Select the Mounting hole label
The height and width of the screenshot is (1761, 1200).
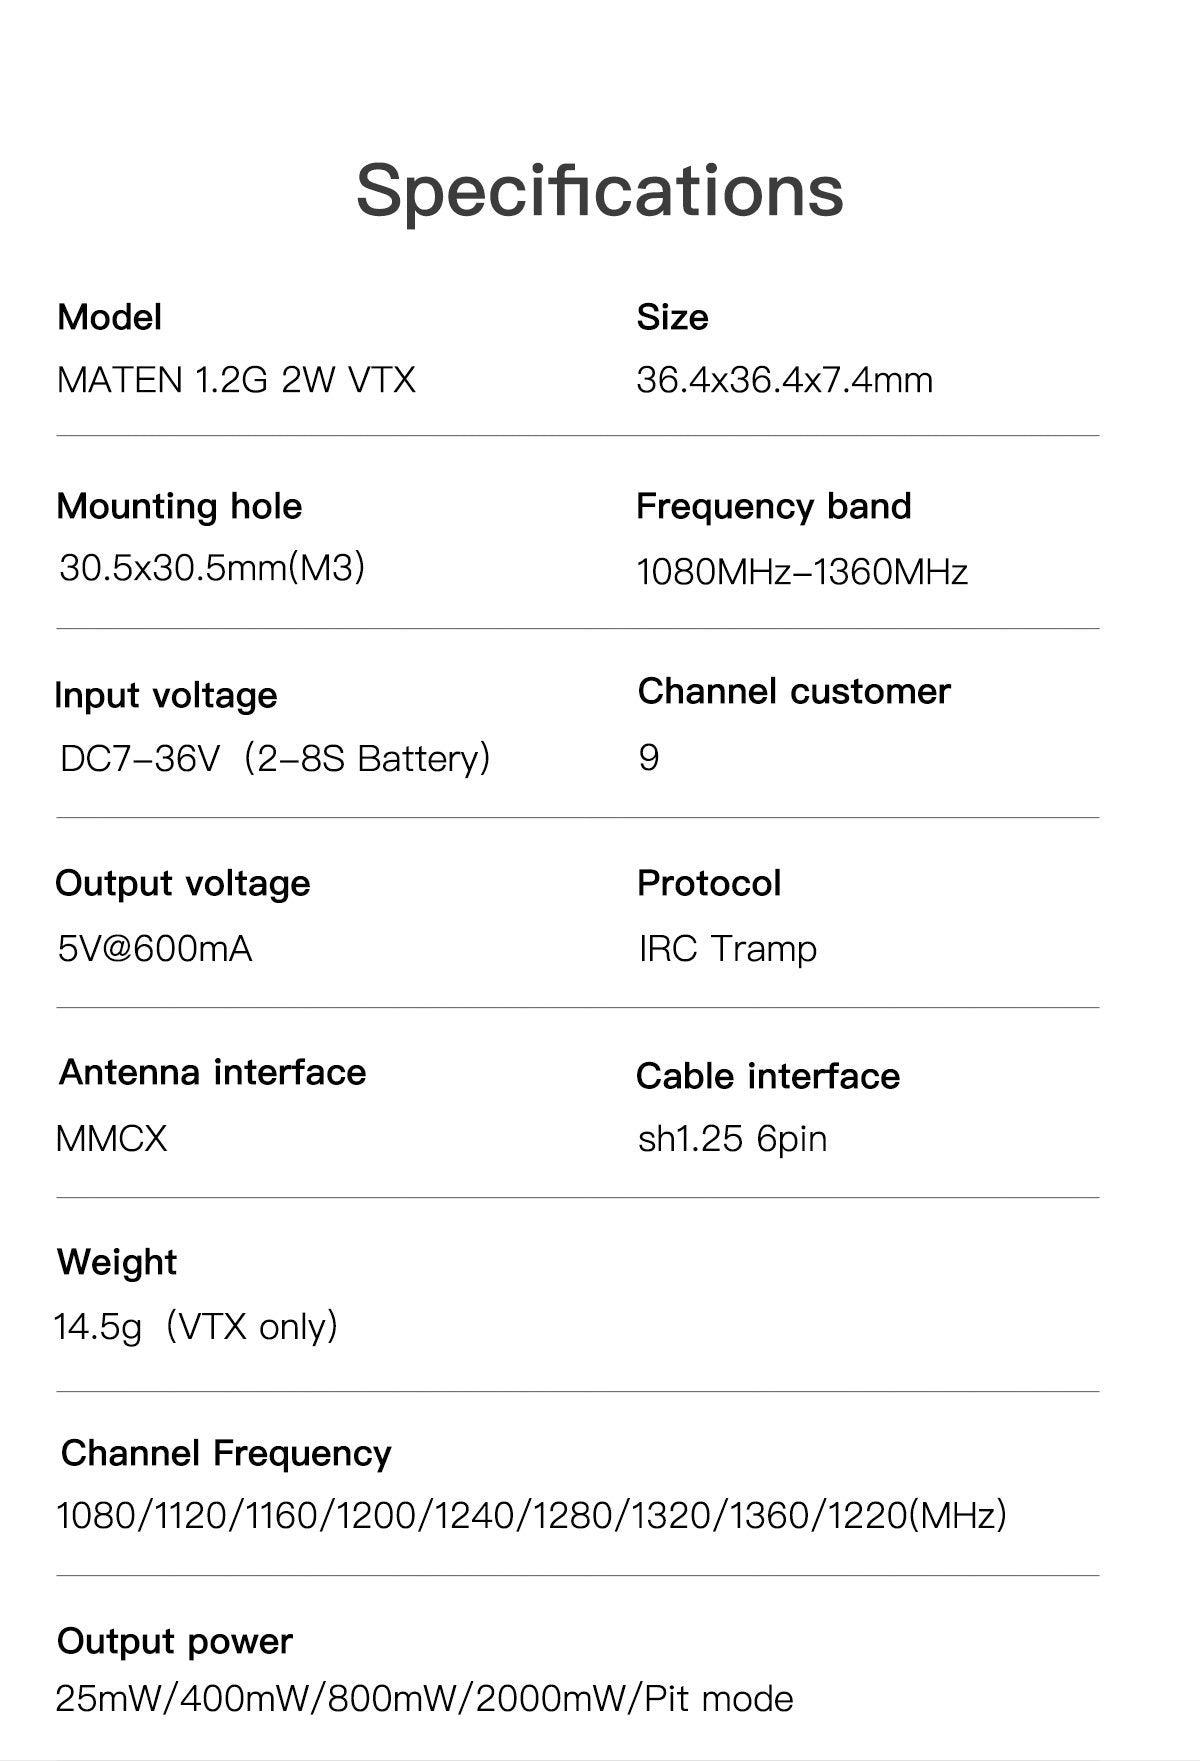pos(179,506)
